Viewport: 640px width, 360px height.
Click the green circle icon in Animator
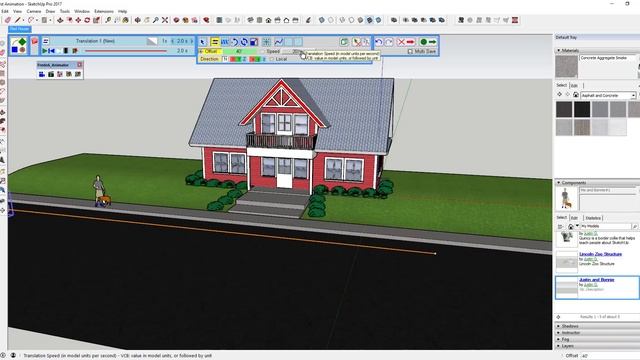[423, 42]
